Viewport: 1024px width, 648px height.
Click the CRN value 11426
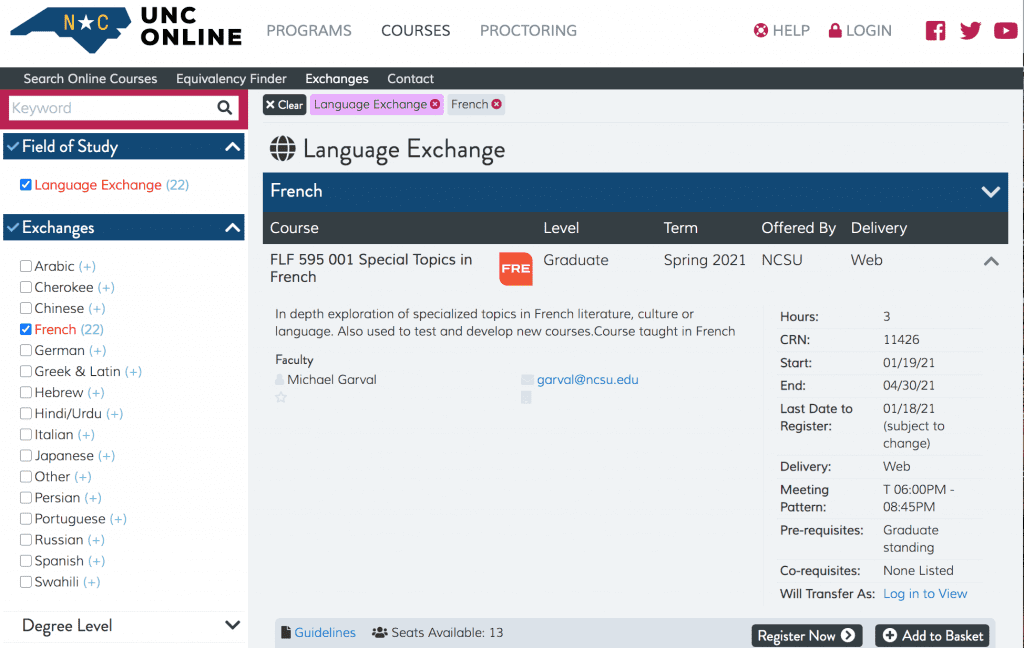(x=901, y=340)
